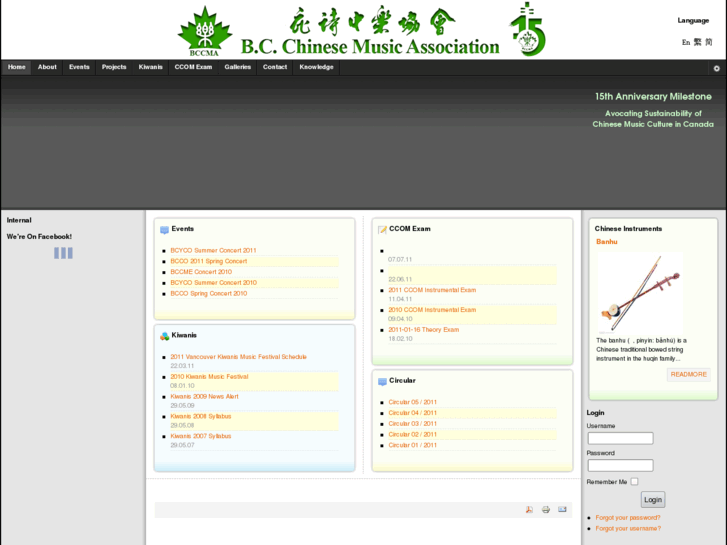Switch language to En
The image size is (727, 545).
[x=686, y=42]
